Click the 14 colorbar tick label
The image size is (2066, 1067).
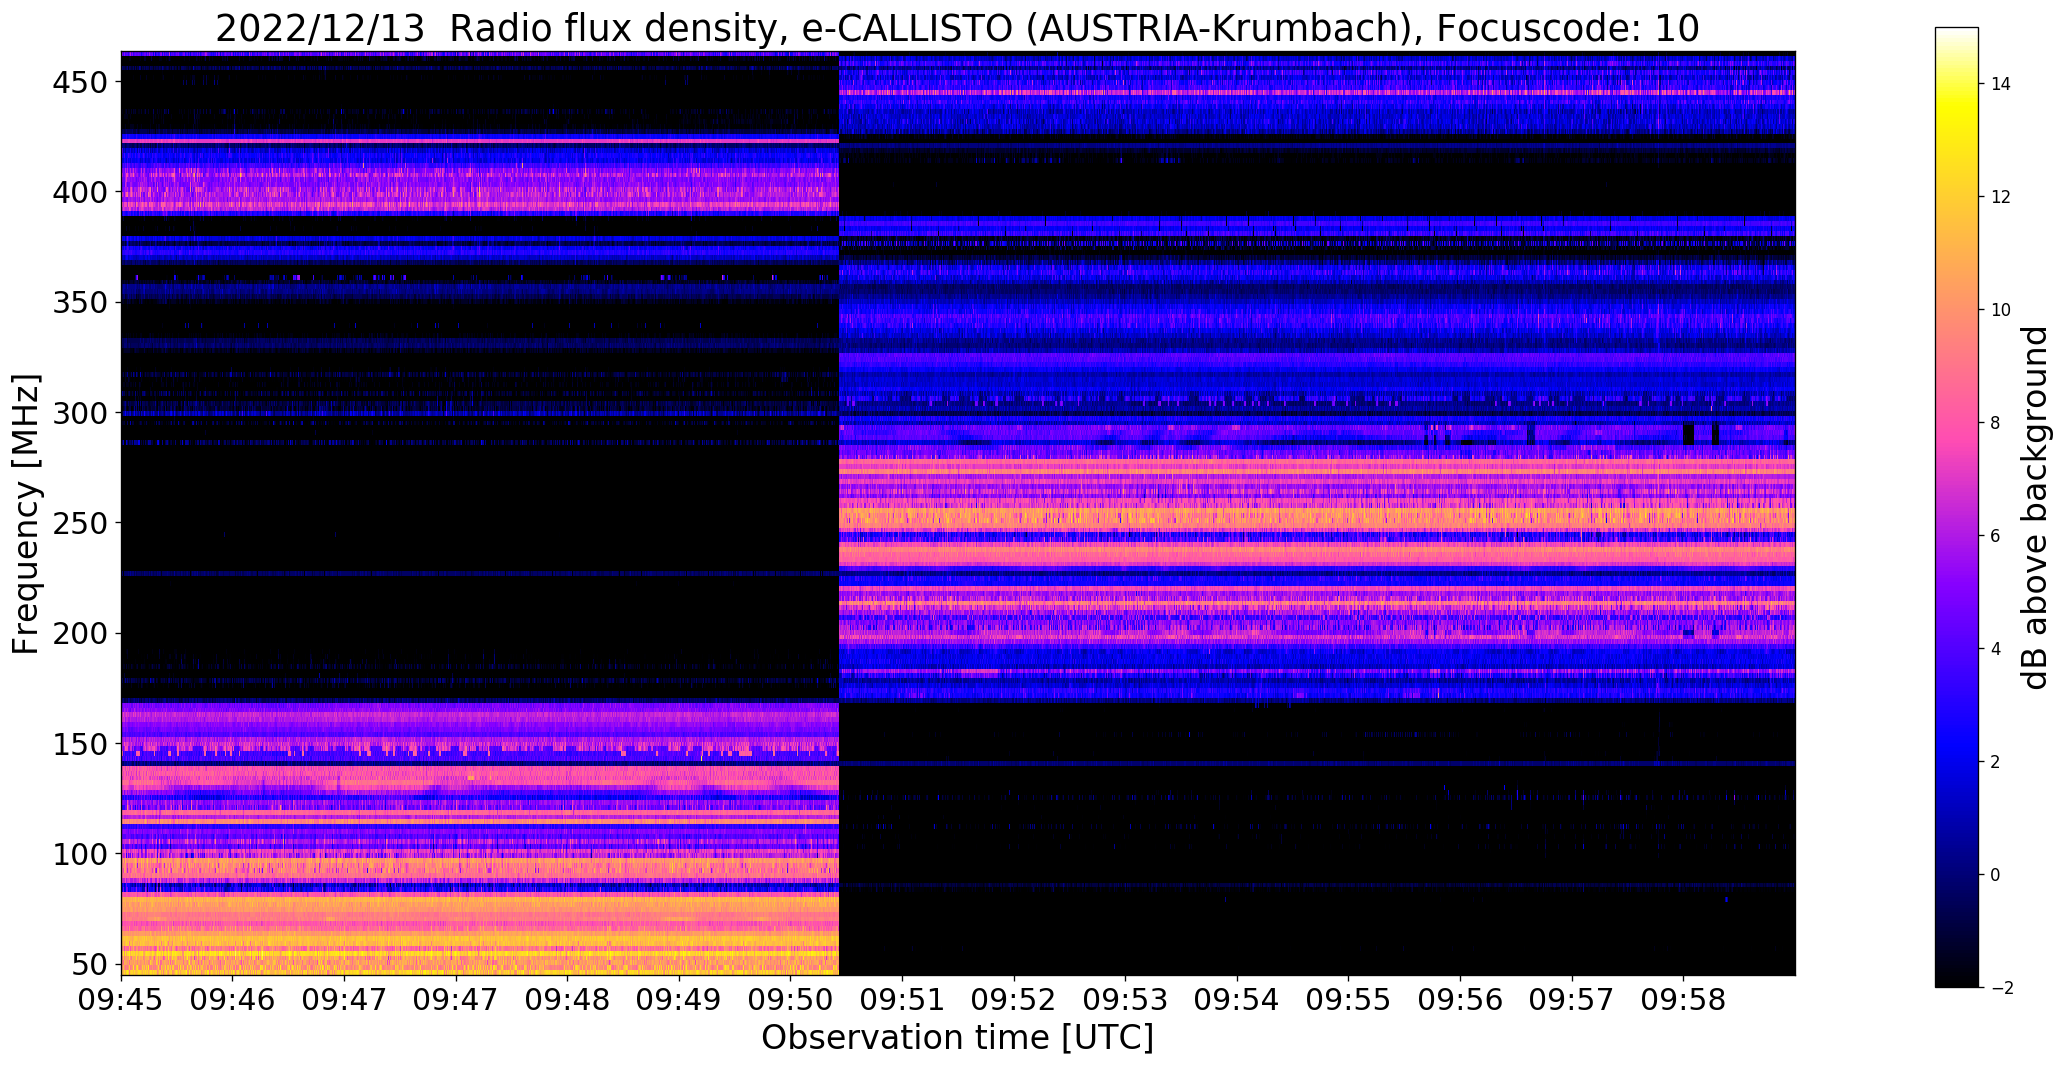click(2000, 84)
